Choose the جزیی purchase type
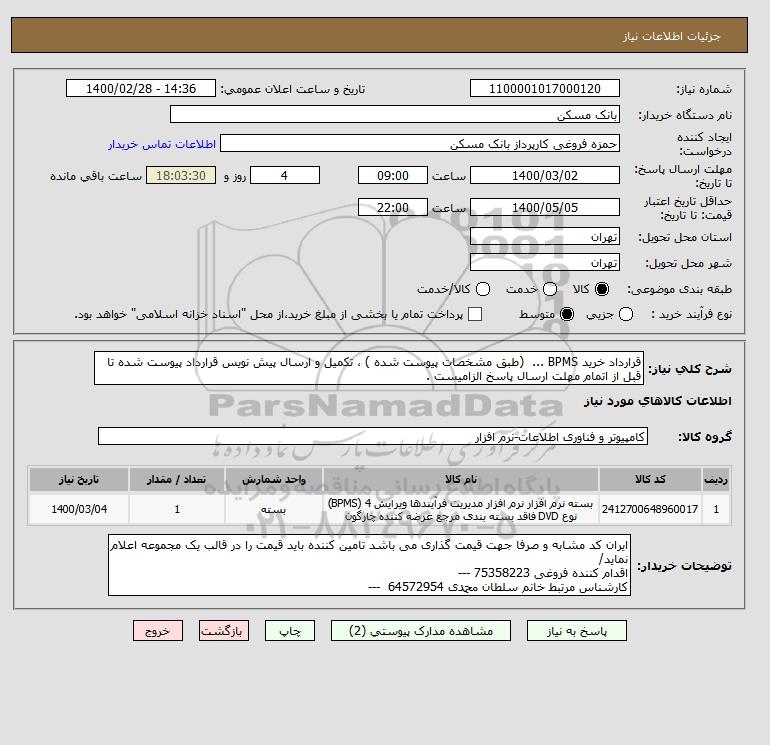This screenshot has height=745, width=770. point(626,314)
